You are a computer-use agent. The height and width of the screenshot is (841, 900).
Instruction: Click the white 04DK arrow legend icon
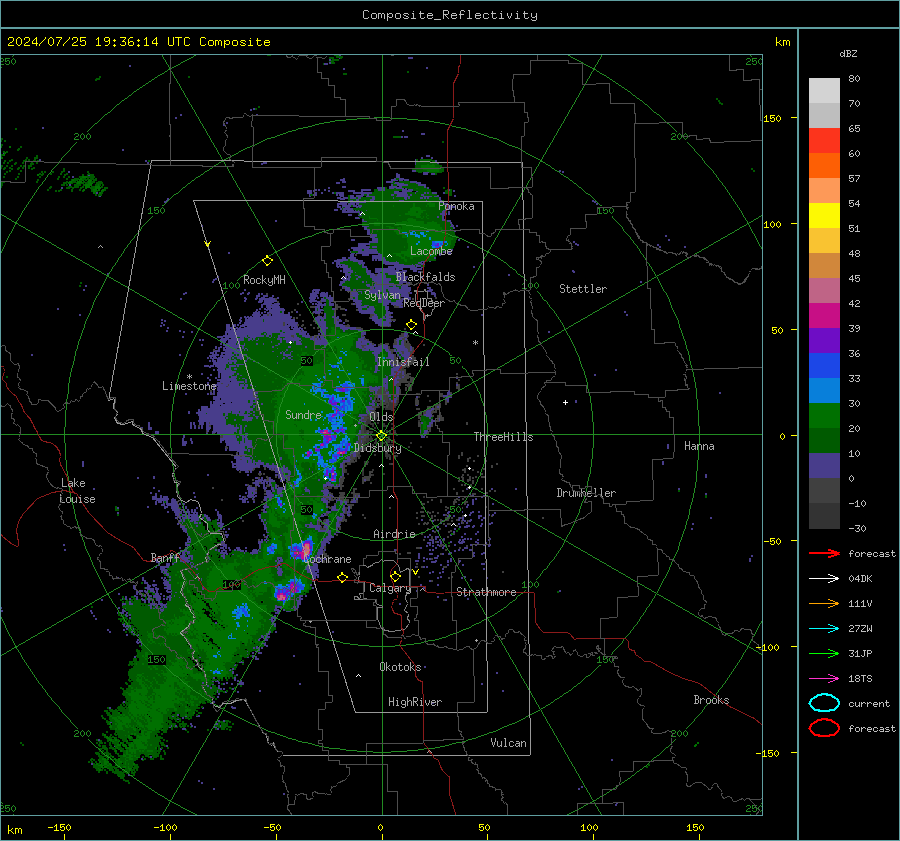point(824,578)
